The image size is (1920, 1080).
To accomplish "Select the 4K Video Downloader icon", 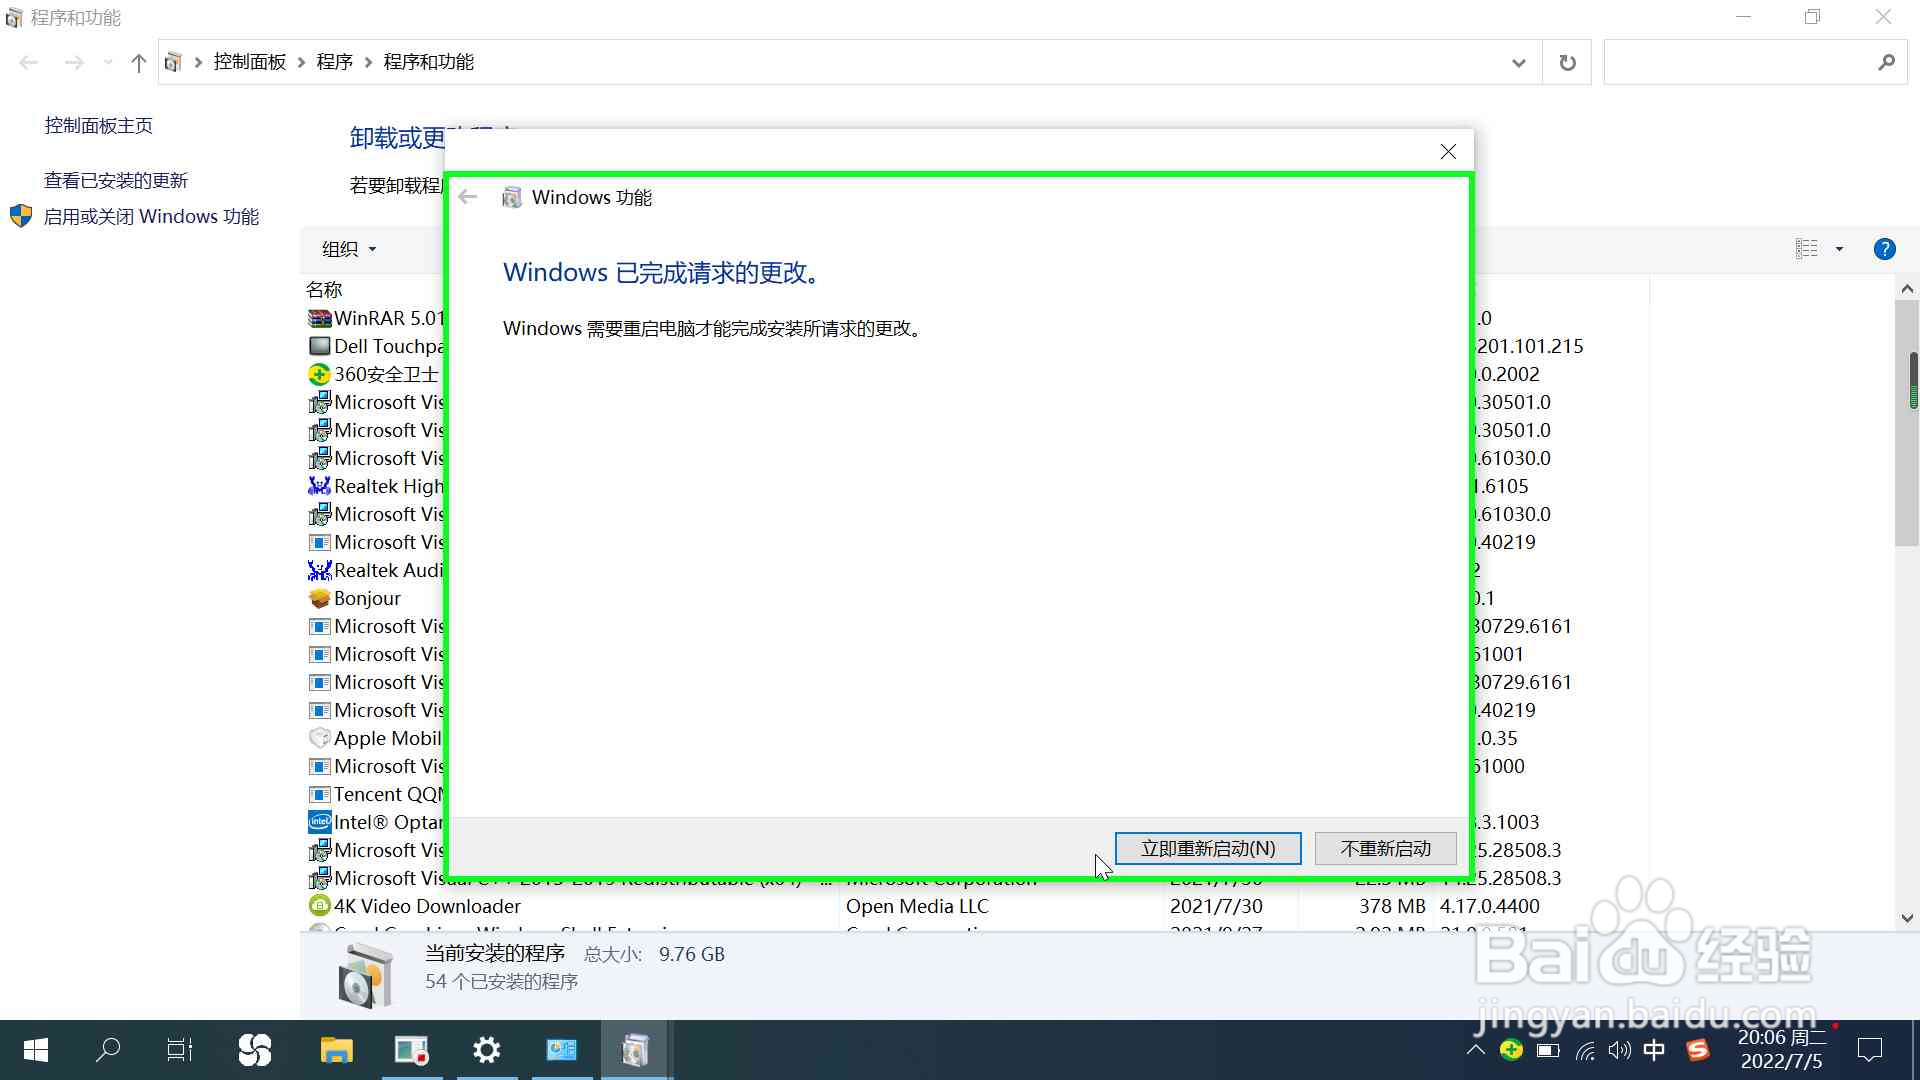I will [320, 906].
